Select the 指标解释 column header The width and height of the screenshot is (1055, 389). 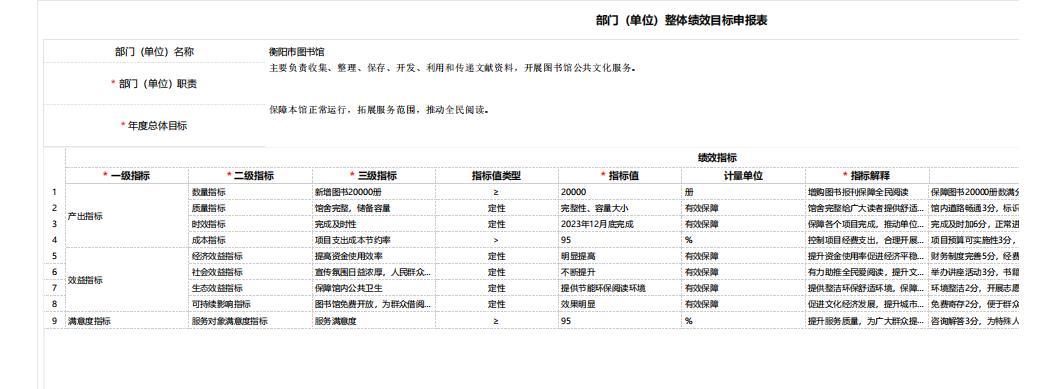[x=867, y=176]
